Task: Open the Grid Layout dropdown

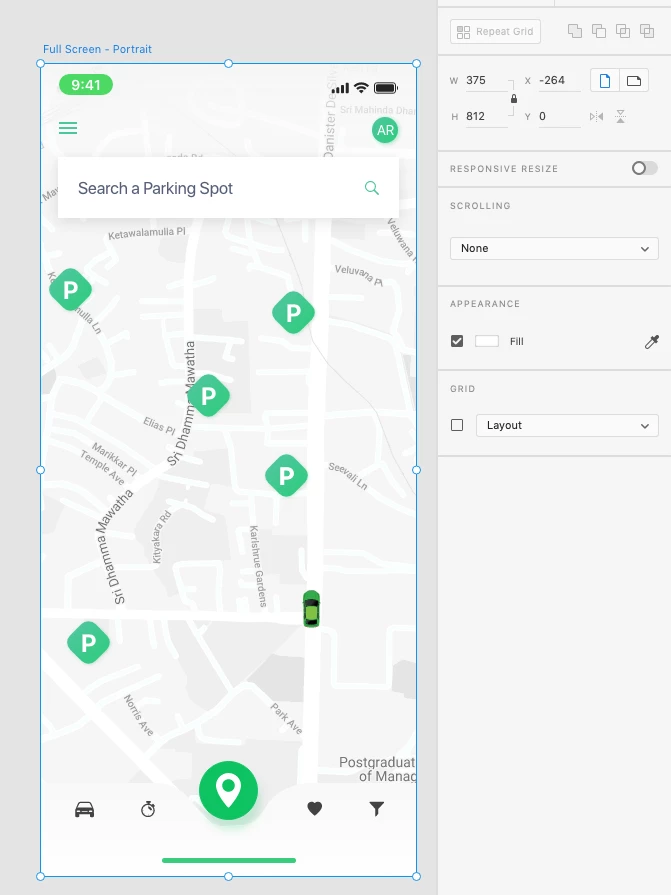Action: point(567,425)
